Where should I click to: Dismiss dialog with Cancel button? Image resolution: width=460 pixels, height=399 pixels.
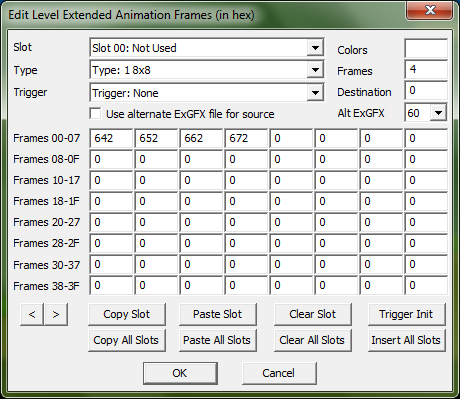[279, 373]
